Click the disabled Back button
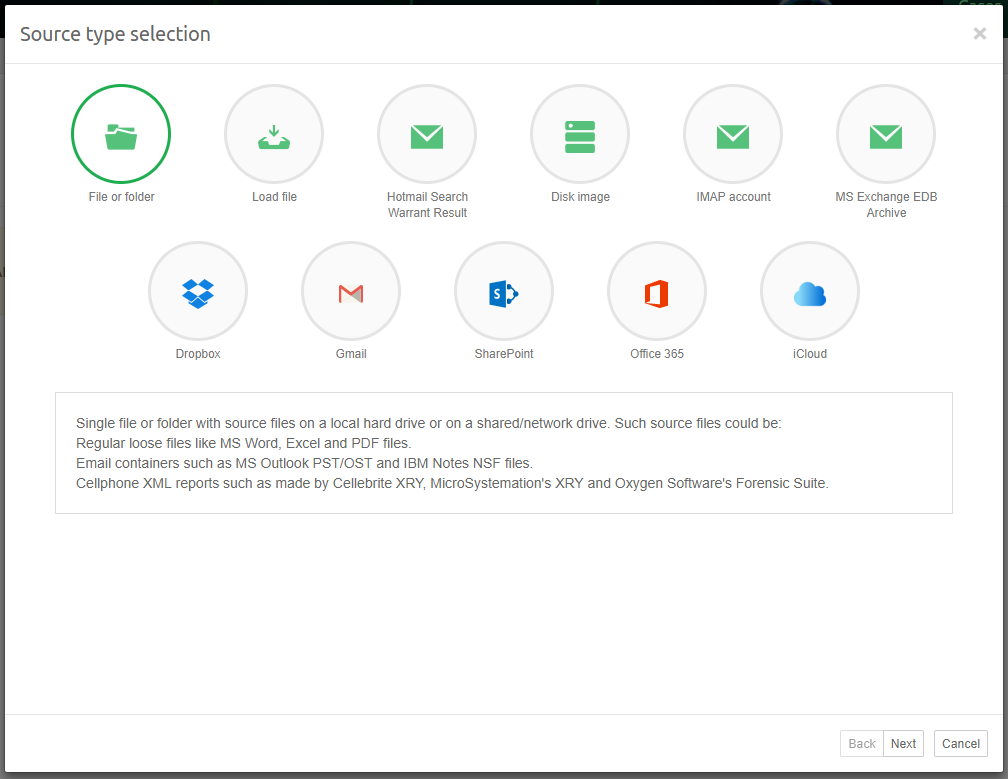This screenshot has height=779, width=1008. (861, 743)
